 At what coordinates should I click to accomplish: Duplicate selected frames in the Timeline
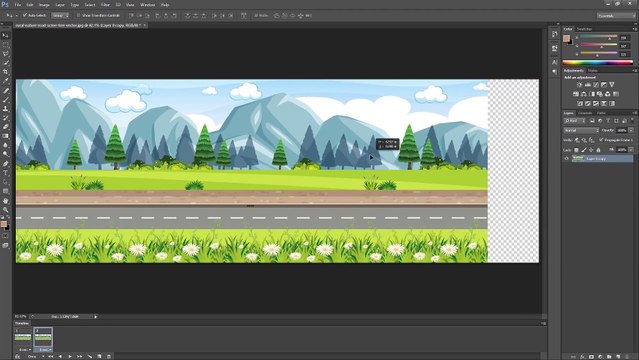(x=99, y=356)
